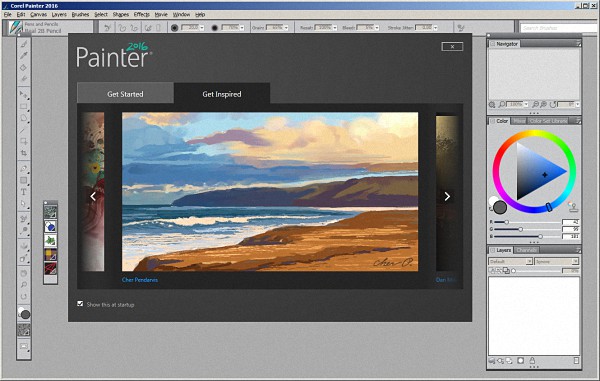Viewport: 600px width, 381px height.
Task: Click the R slider in Color panel
Action: 527,222
